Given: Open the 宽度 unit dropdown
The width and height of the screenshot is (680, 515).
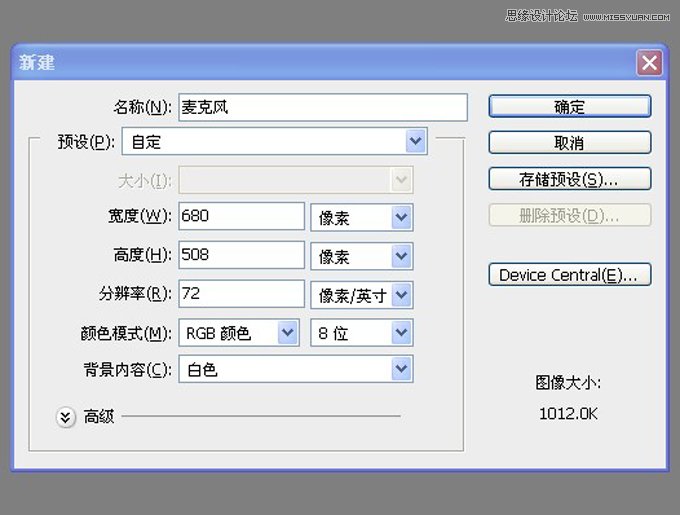Looking at the screenshot, I should [x=362, y=217].
